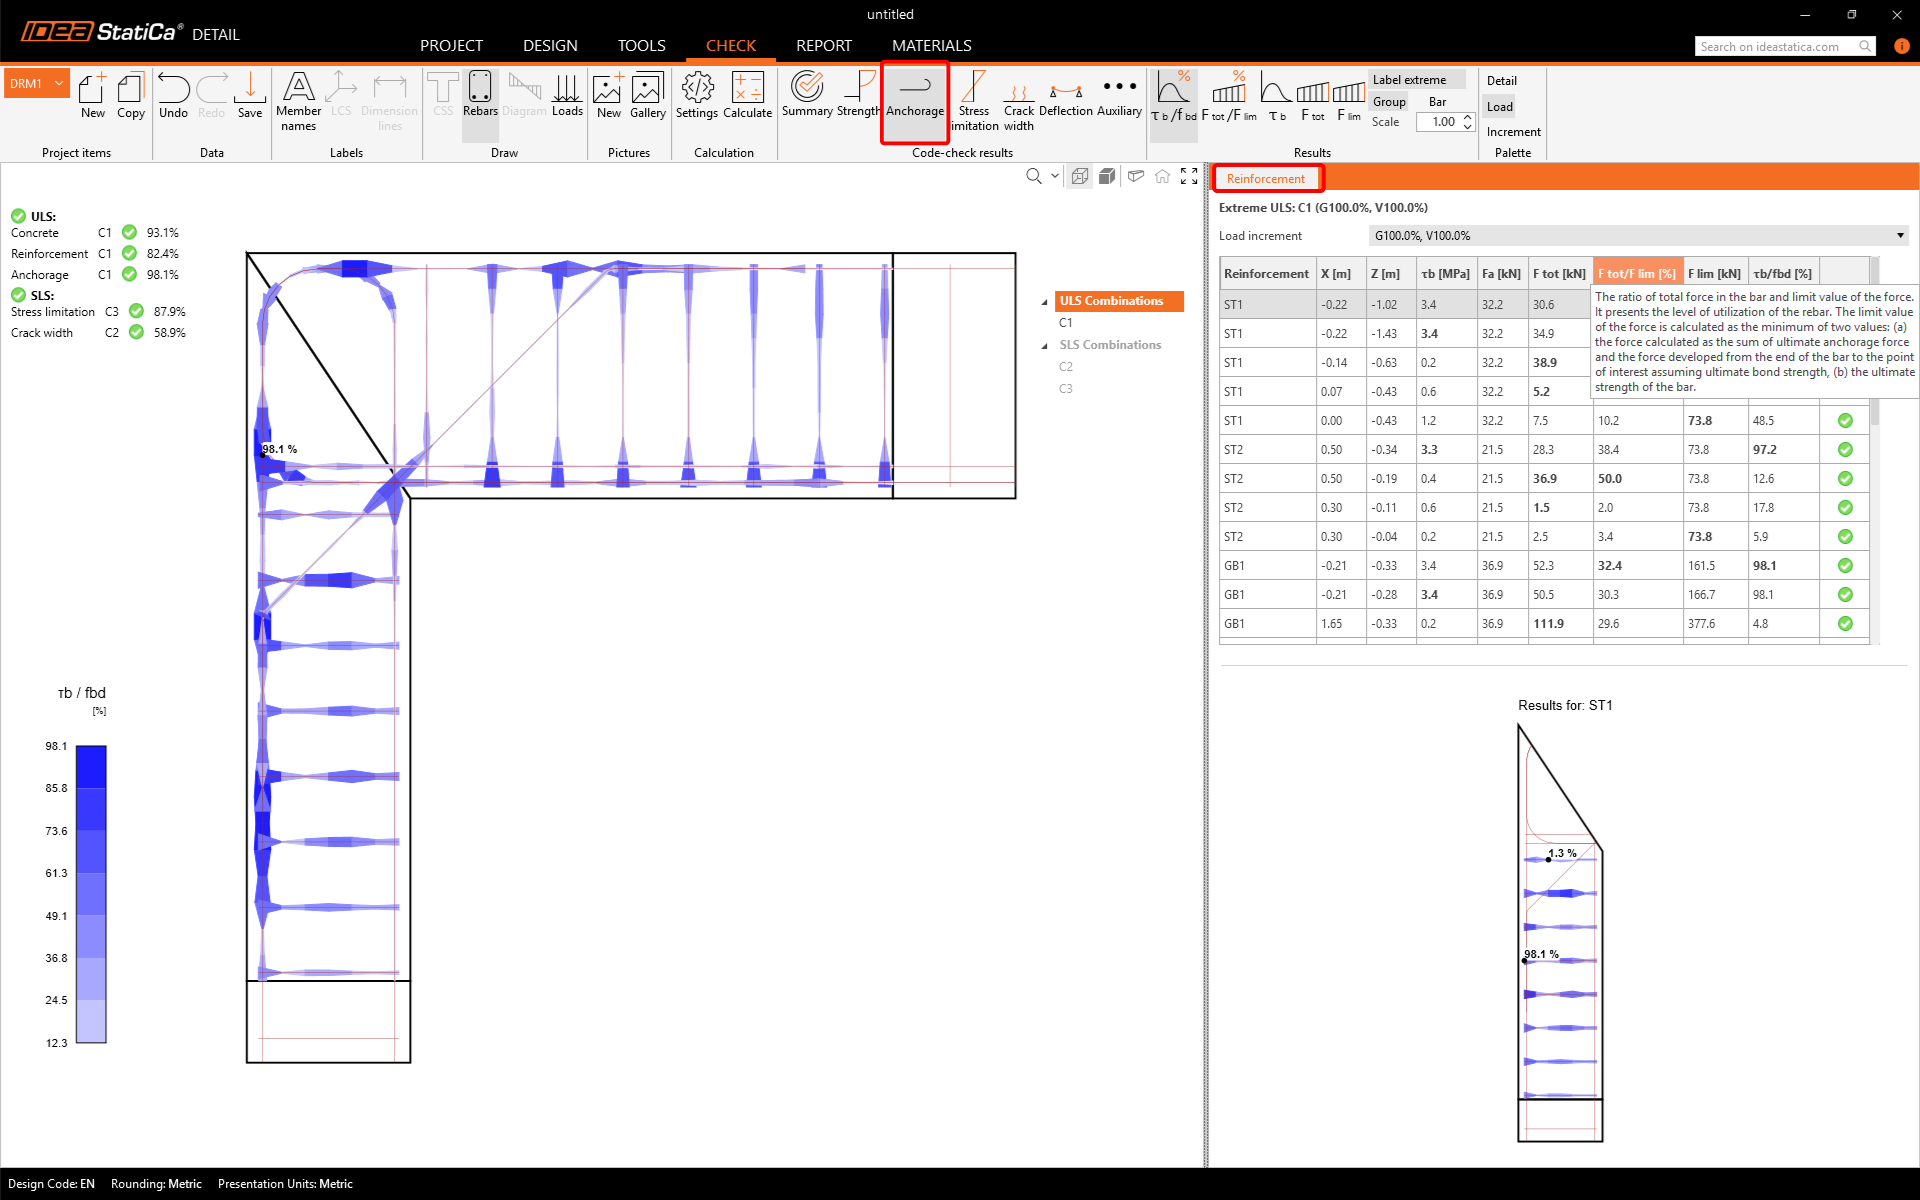Select the Increment palette option
The width and height of the screenshot is (1920, 1200).
tap(1513, 132)
